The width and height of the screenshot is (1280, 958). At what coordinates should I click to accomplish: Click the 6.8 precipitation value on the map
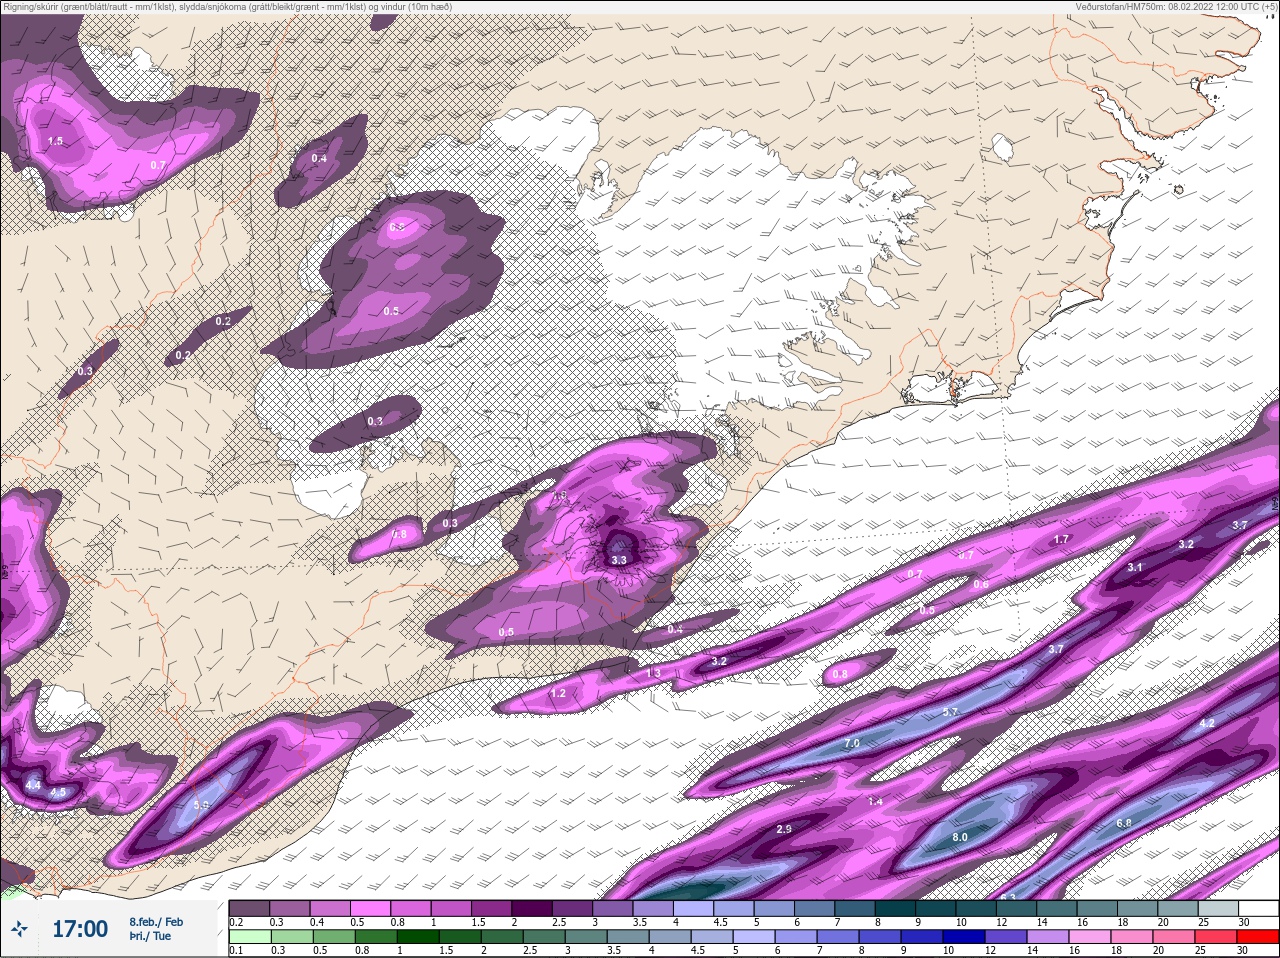coord(1124,823)
